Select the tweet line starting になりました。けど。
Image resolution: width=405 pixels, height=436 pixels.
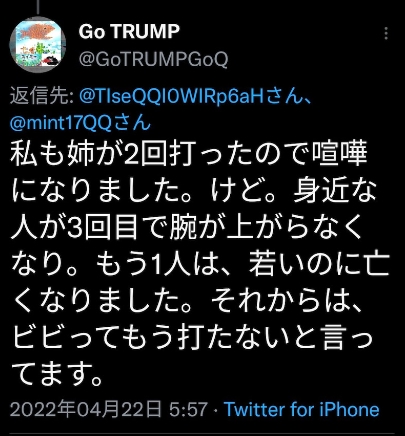coord(194,191)
